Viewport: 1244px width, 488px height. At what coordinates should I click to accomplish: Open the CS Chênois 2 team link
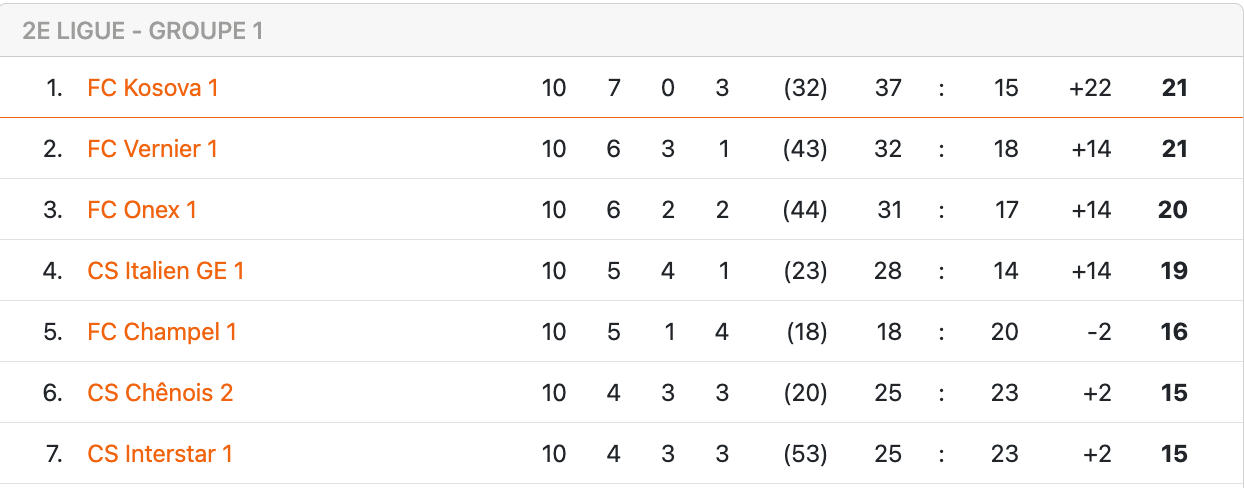(160, 393)
